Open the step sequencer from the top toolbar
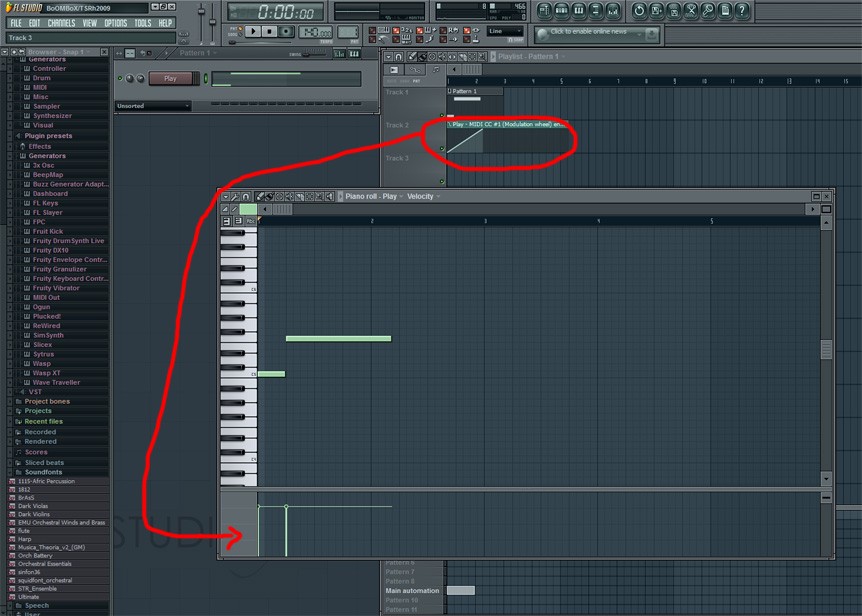Viewport: 862px width, 616px height. [x=561, y=10]
